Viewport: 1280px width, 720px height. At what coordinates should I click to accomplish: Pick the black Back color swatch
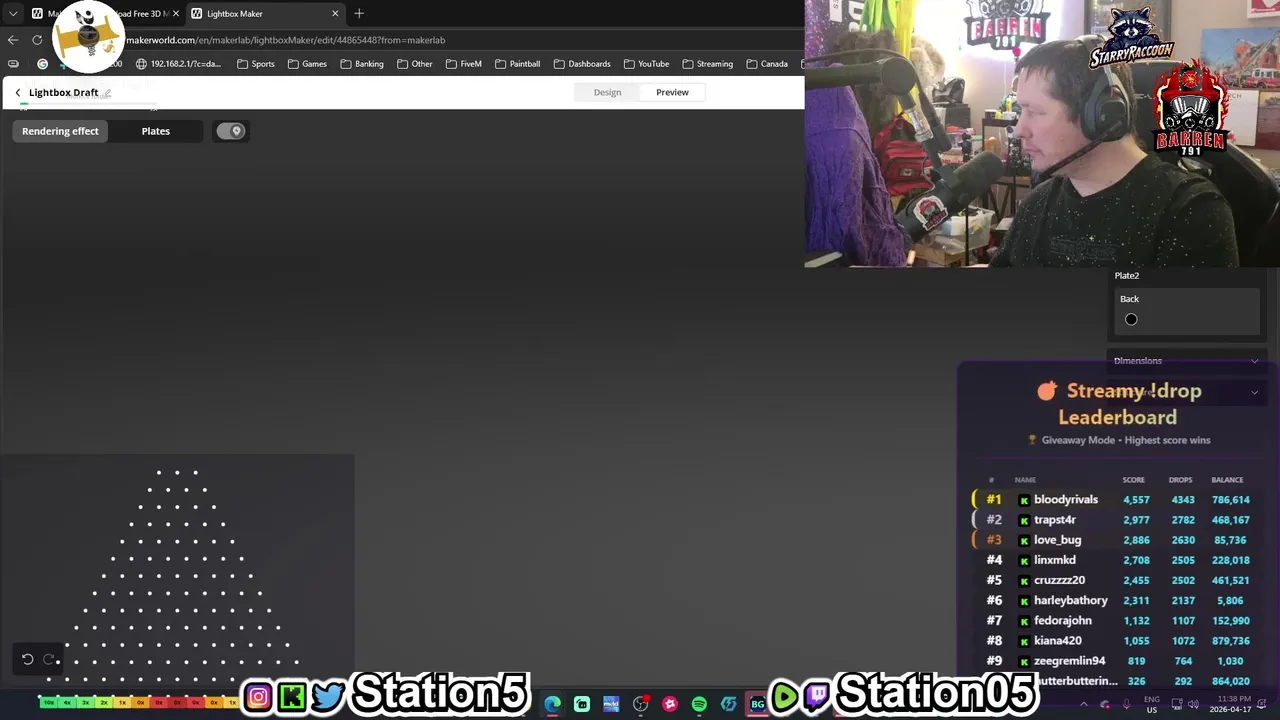[x=1131, y=320]
